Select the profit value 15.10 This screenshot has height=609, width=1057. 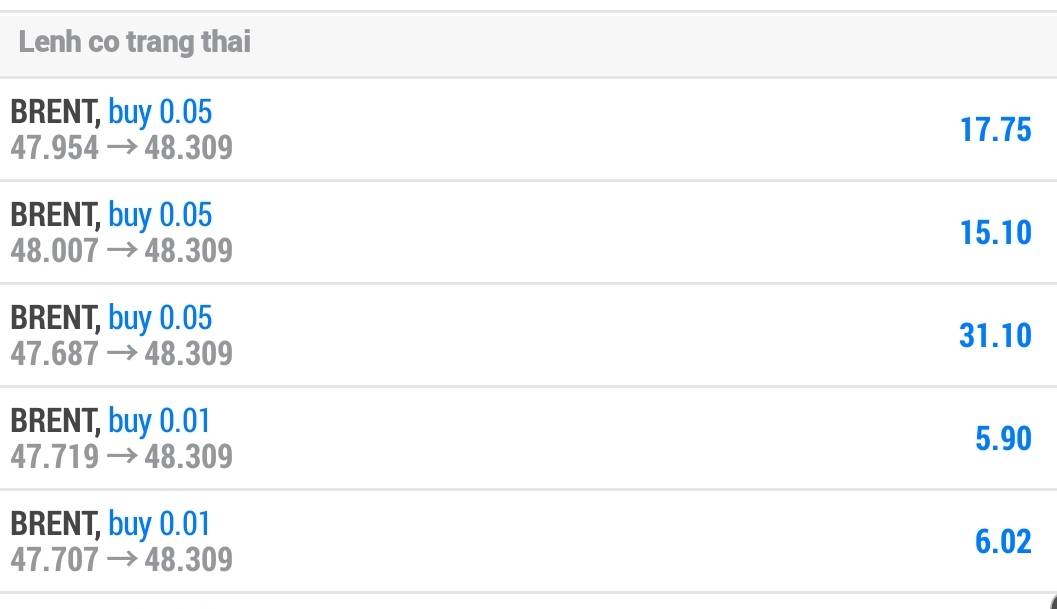(995, 233)
